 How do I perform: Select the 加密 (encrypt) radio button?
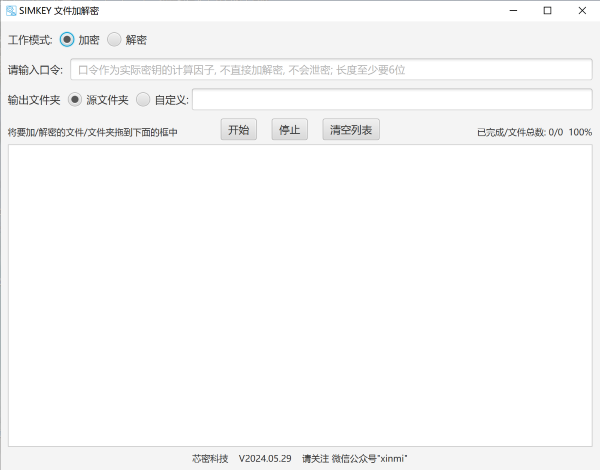67,39
